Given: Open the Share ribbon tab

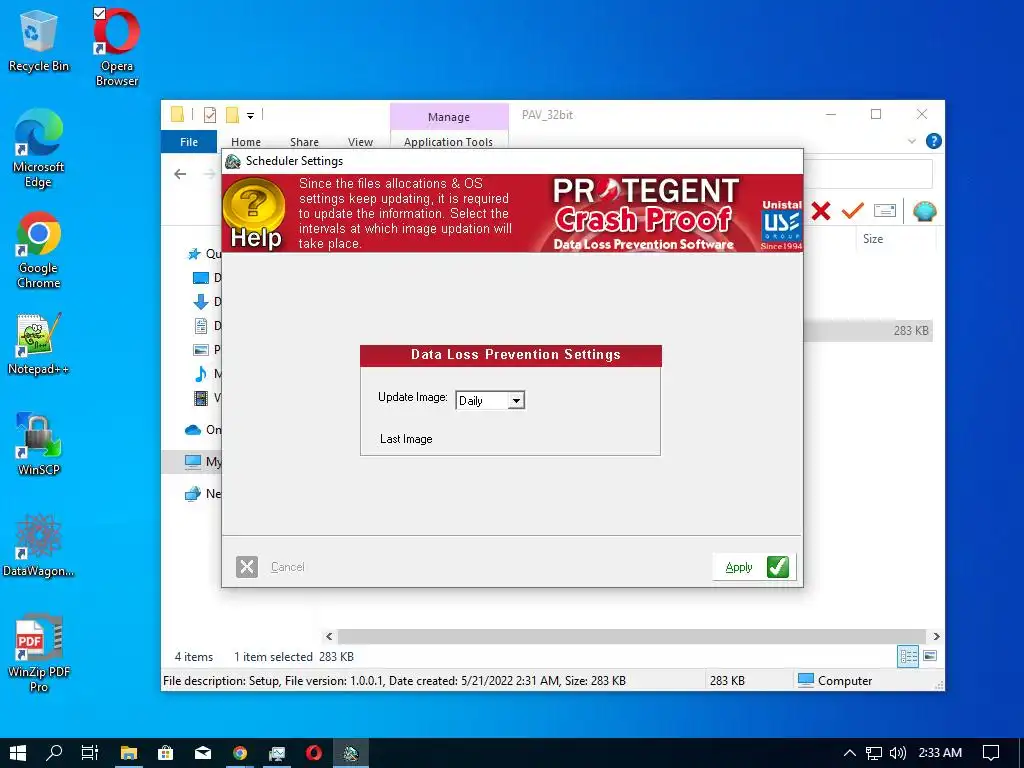Looking at the screenshot, I should [304, 142].
